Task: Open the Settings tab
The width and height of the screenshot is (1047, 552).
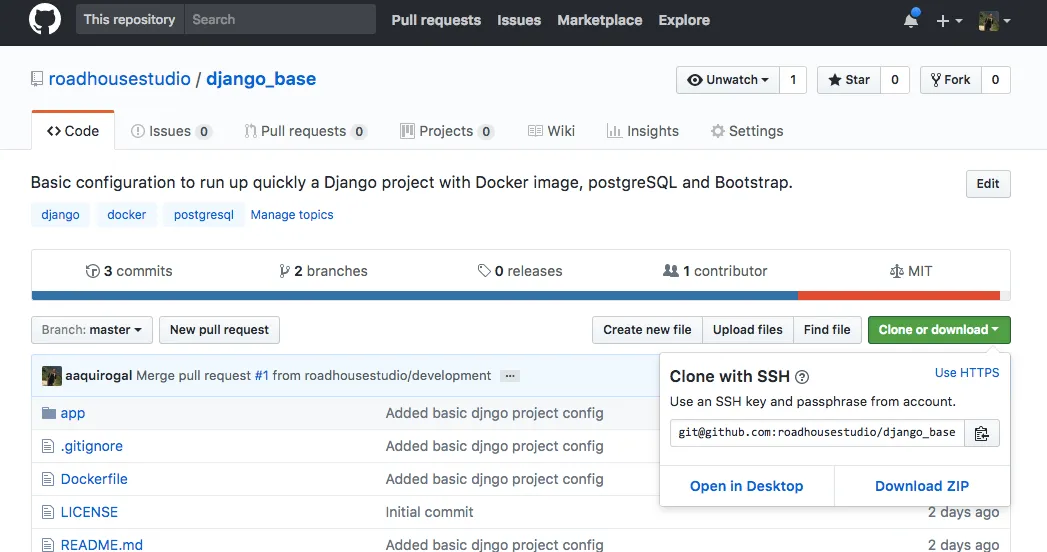Action: pos(747,131)
